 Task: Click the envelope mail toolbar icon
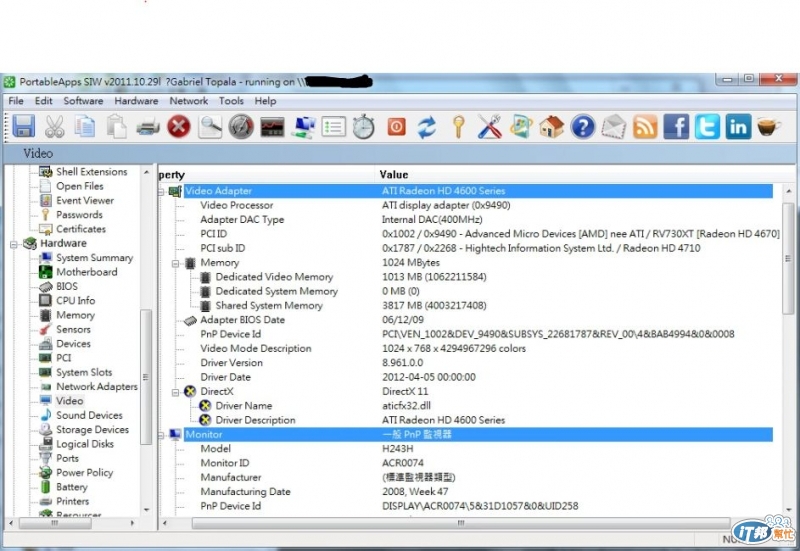[614, 126]
